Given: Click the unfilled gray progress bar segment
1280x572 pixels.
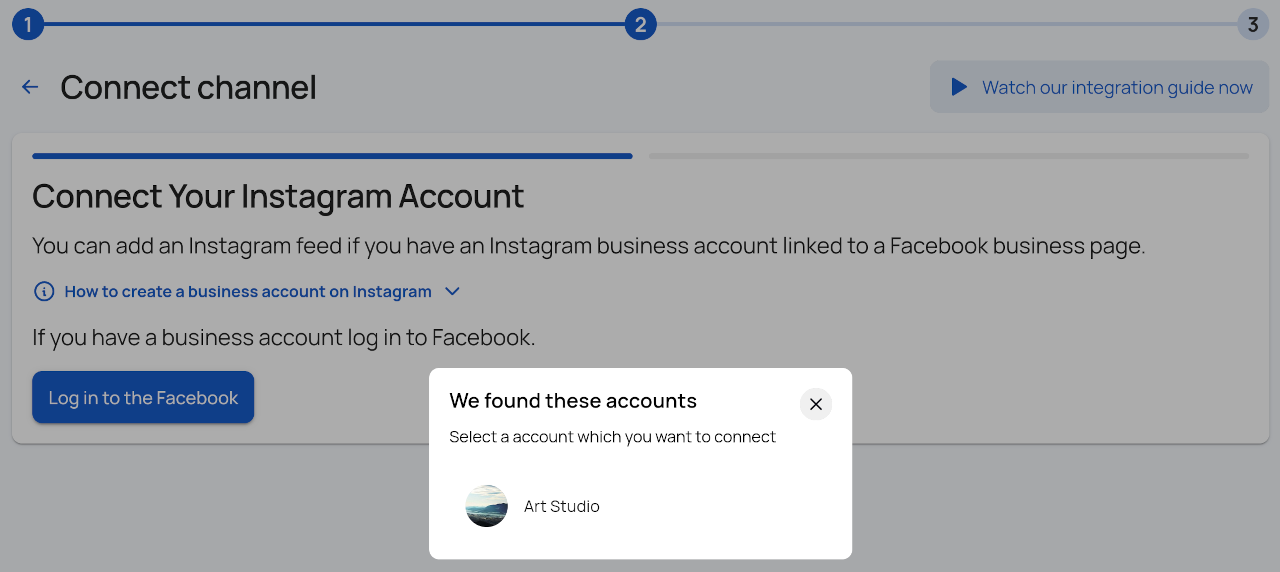Looking at the screenshot, I should point(948,156).
